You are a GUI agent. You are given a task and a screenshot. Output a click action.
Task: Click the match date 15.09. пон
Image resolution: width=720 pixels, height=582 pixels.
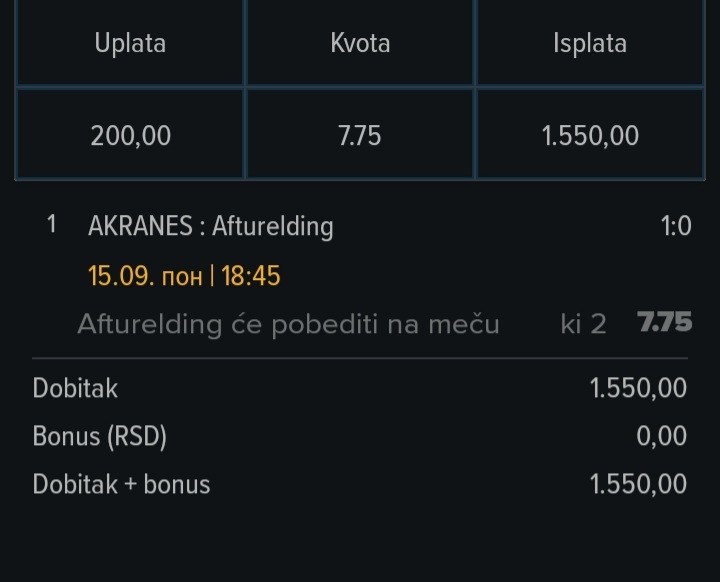click(x=145, y=276)
